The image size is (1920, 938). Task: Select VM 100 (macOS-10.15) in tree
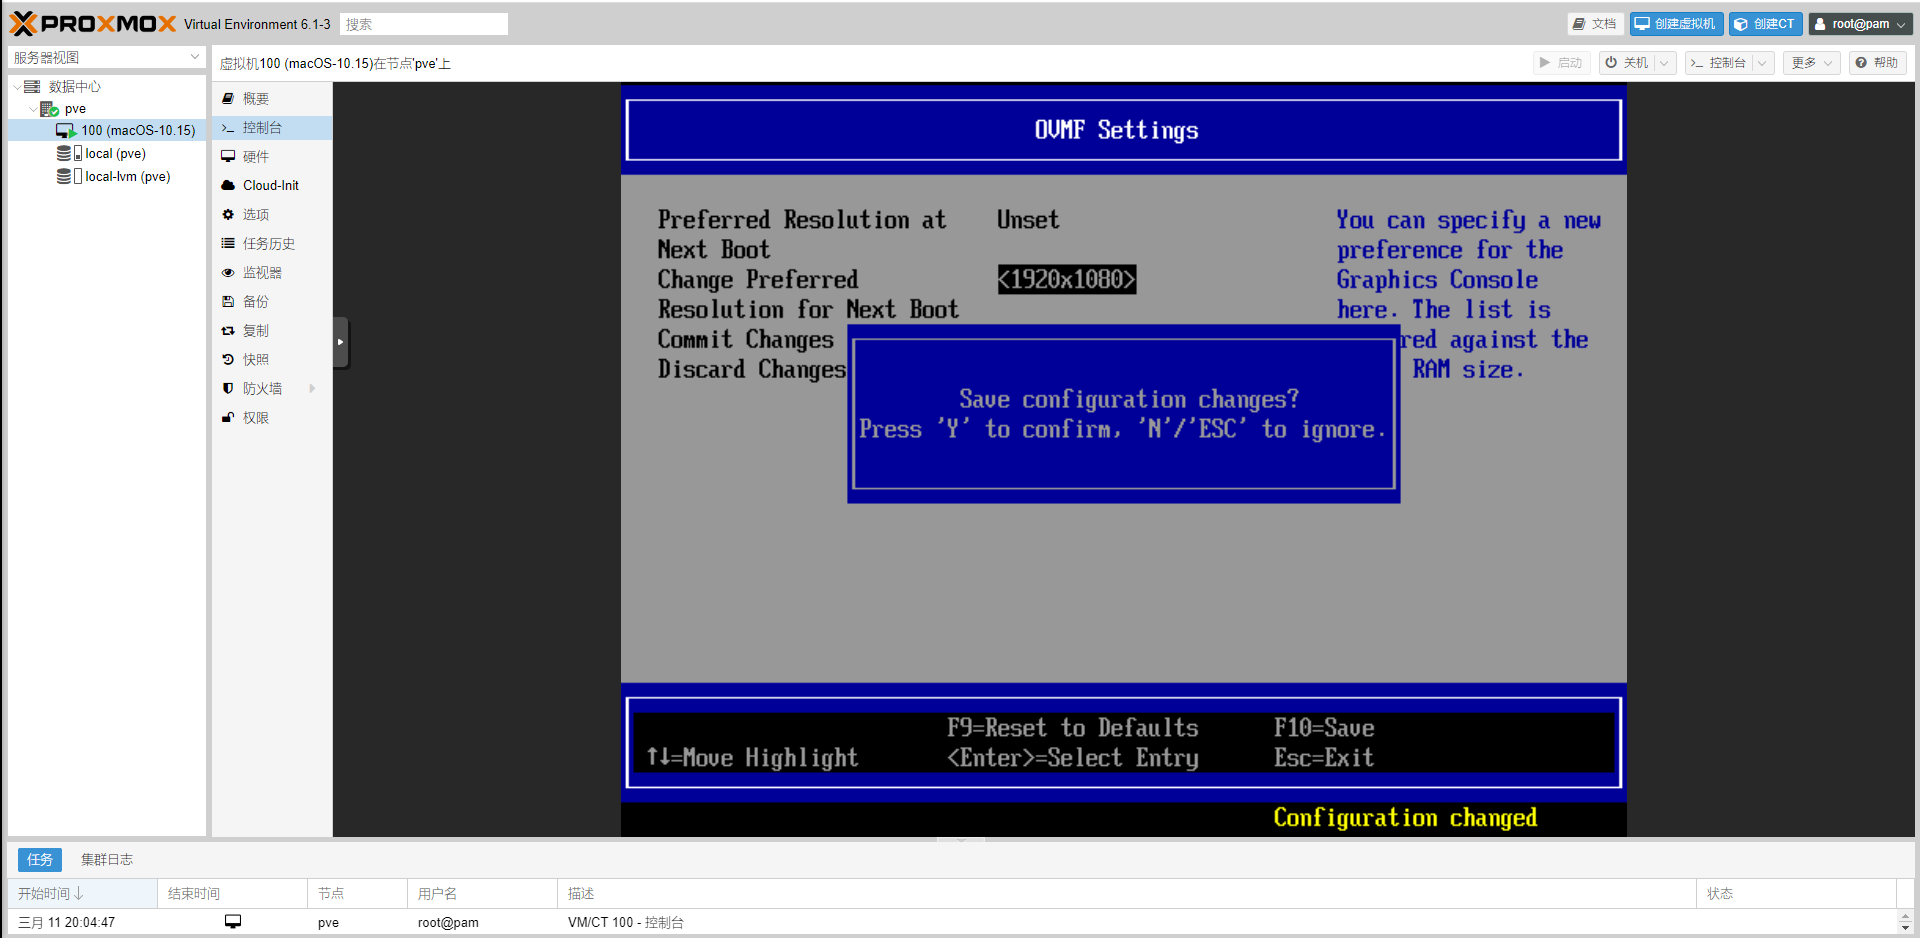137,131
